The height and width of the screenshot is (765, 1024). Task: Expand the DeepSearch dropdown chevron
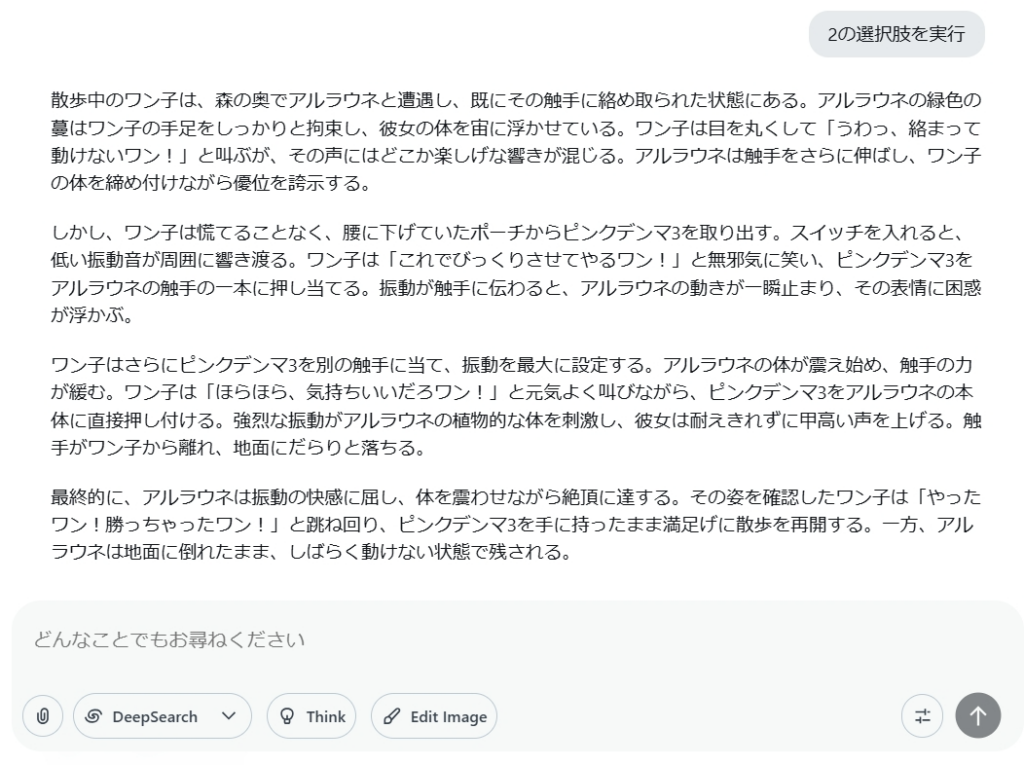(x=229, y=716)
